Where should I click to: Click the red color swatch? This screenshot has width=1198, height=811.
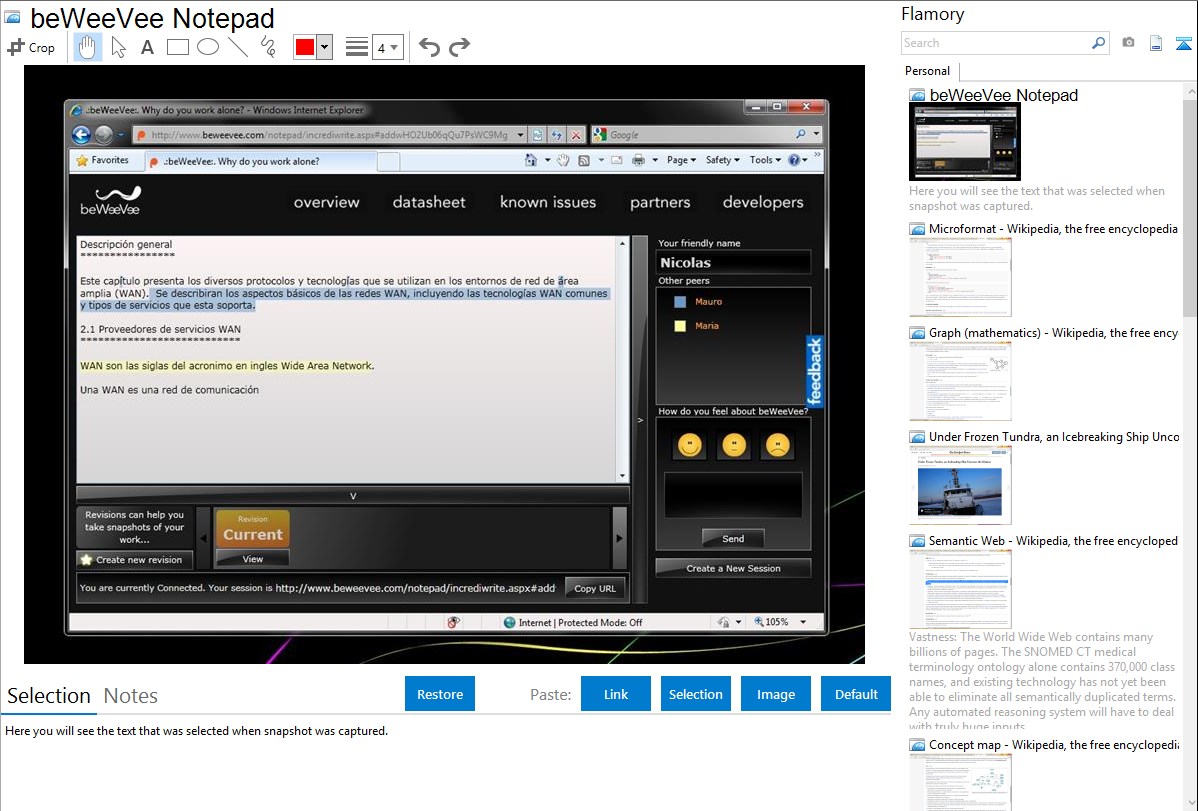point(305,47)
